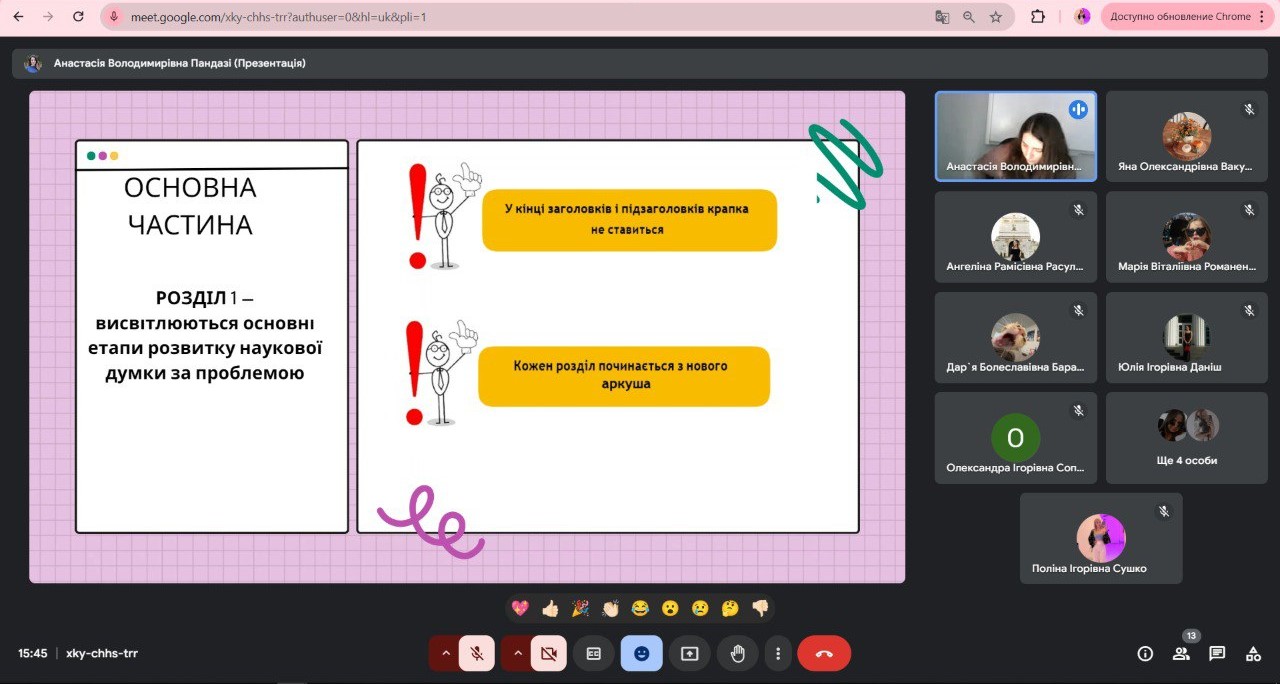Send the pink heart emoji reaction
The width and height of the screenshot is (1280, 684).
coord(520,608)
